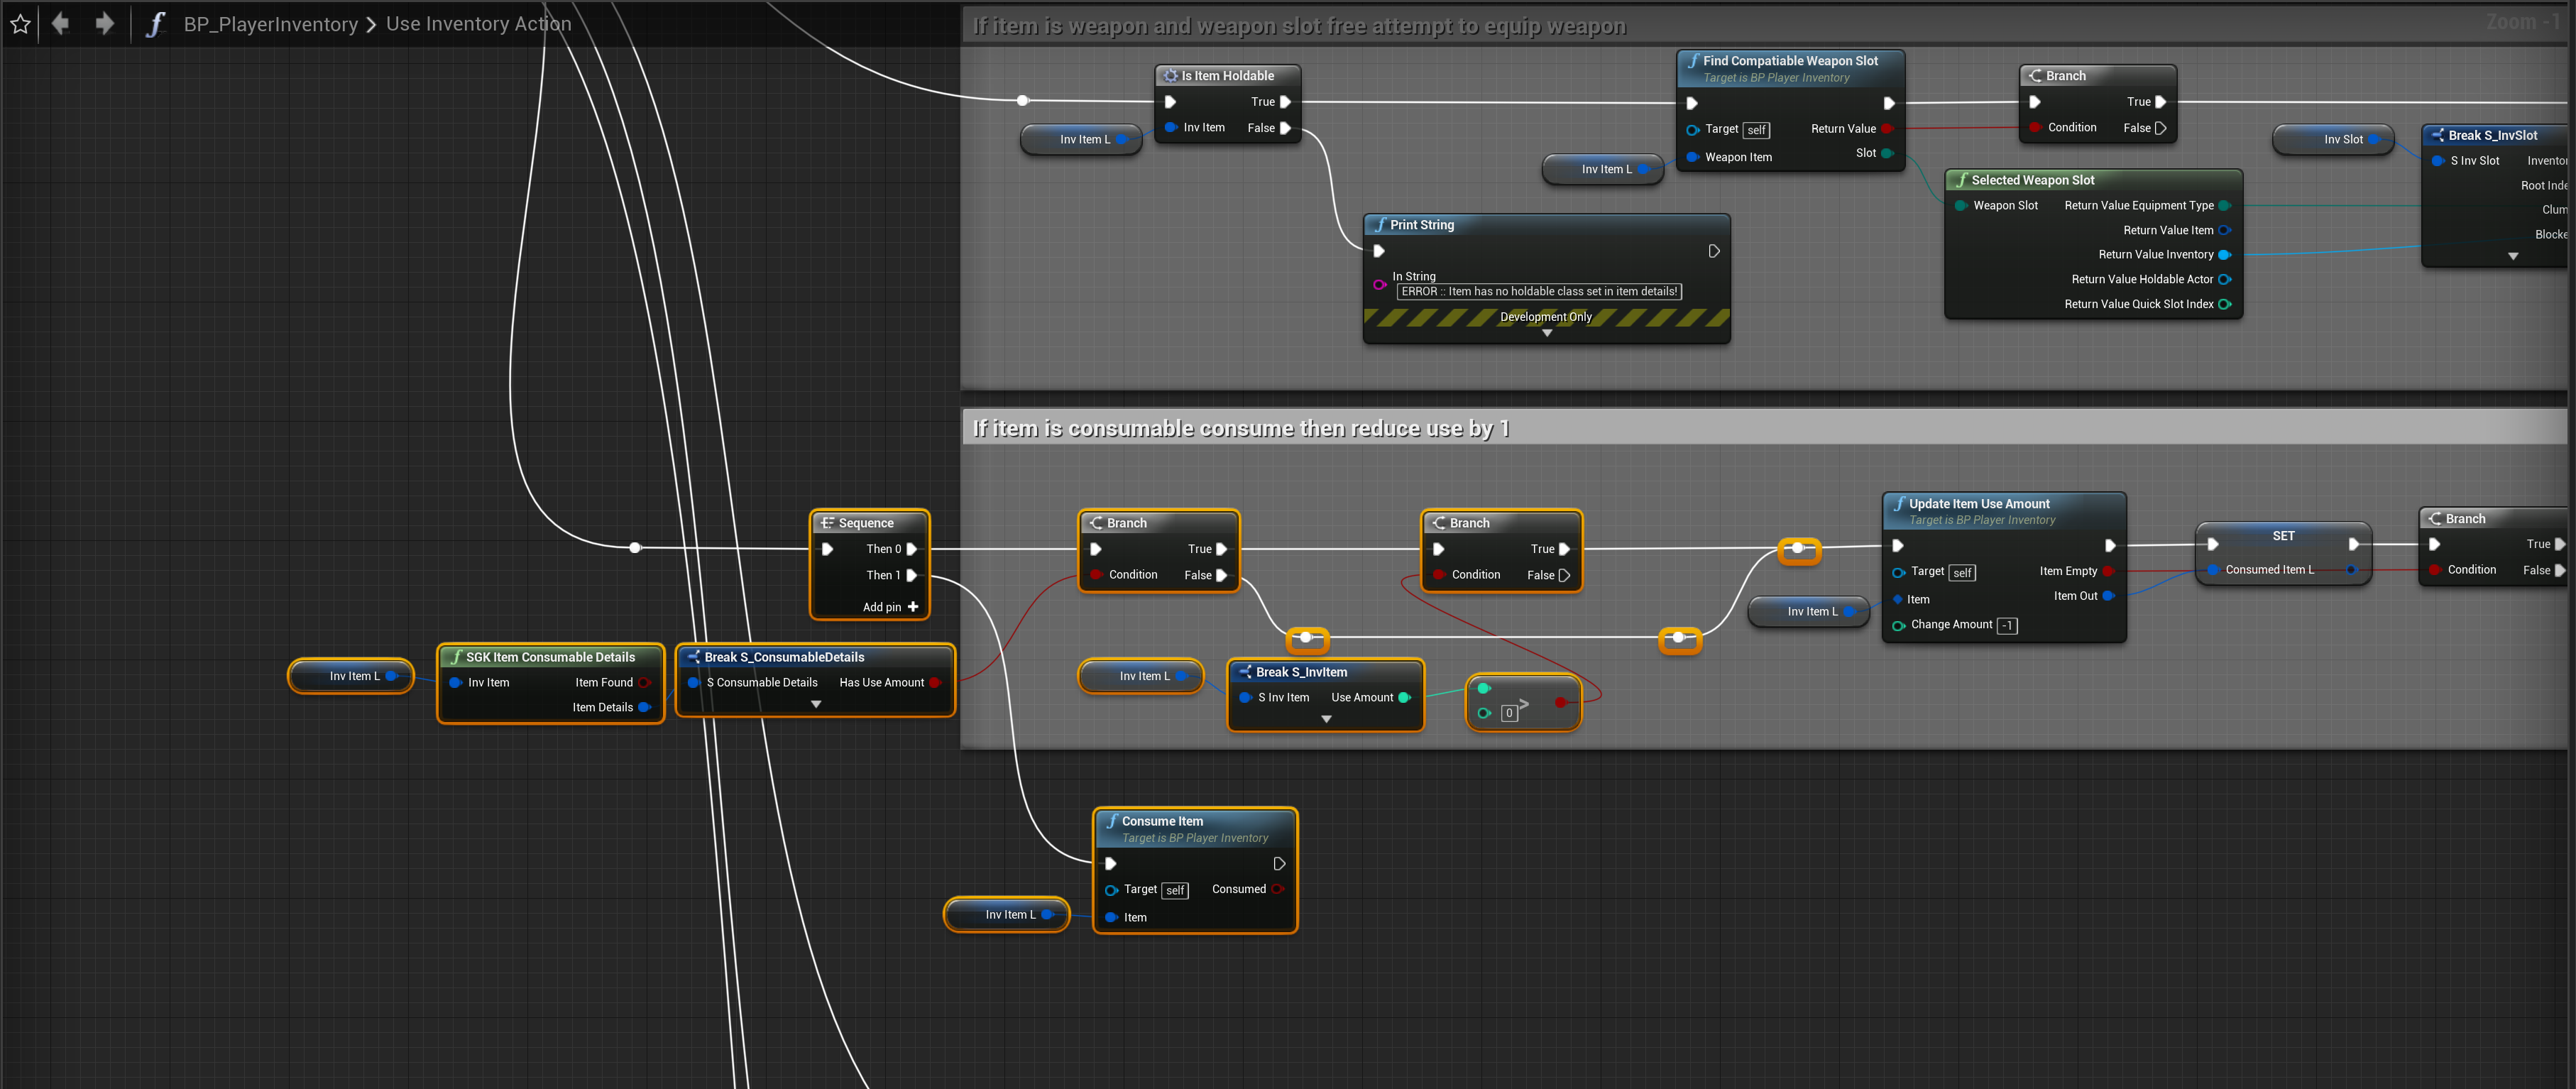Click the favorites star icon
Image resolution: width=2576 pixels, height=1089 pixels.
[20, 24]
